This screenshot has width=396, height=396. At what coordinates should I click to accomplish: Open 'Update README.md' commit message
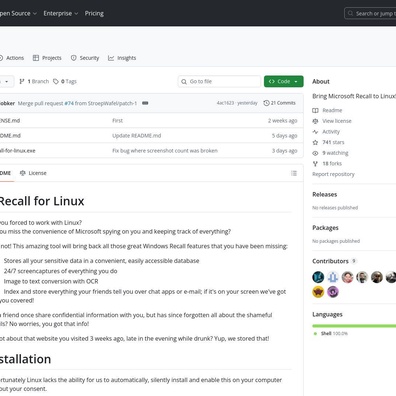click(137, 136)
